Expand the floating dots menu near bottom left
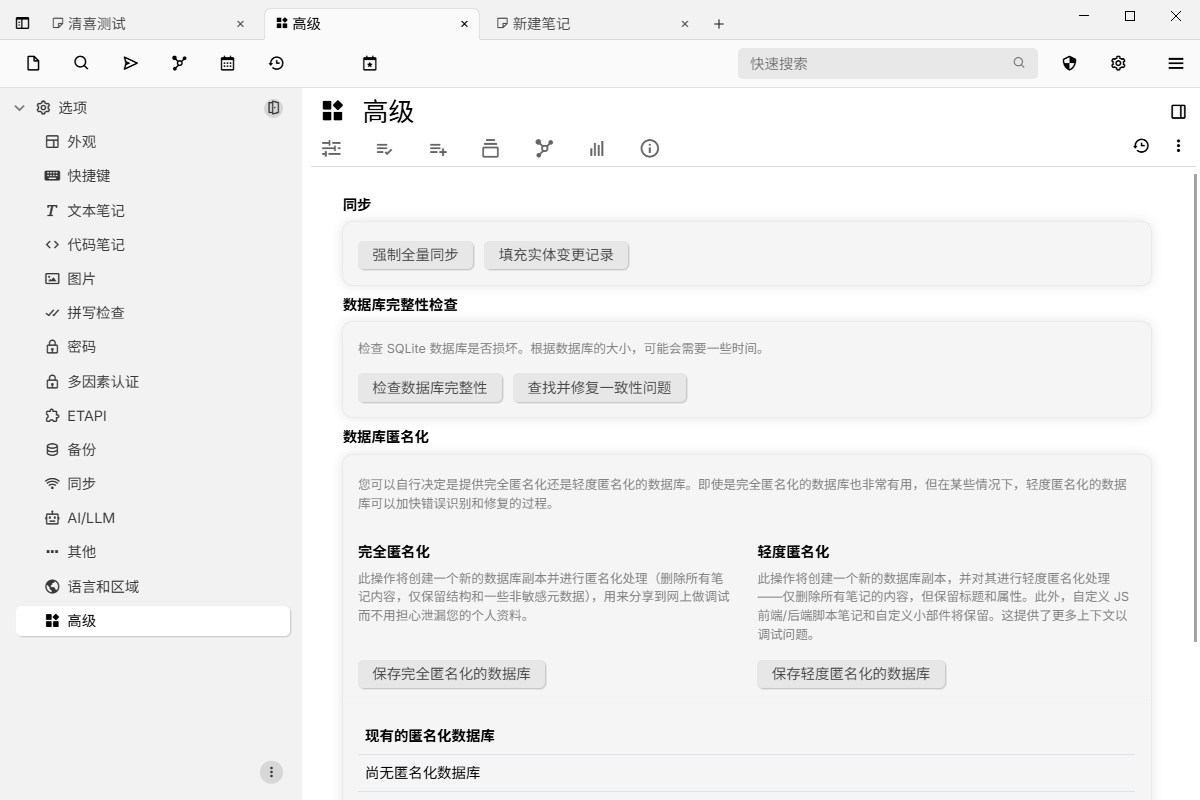 [x=271, y=771]
